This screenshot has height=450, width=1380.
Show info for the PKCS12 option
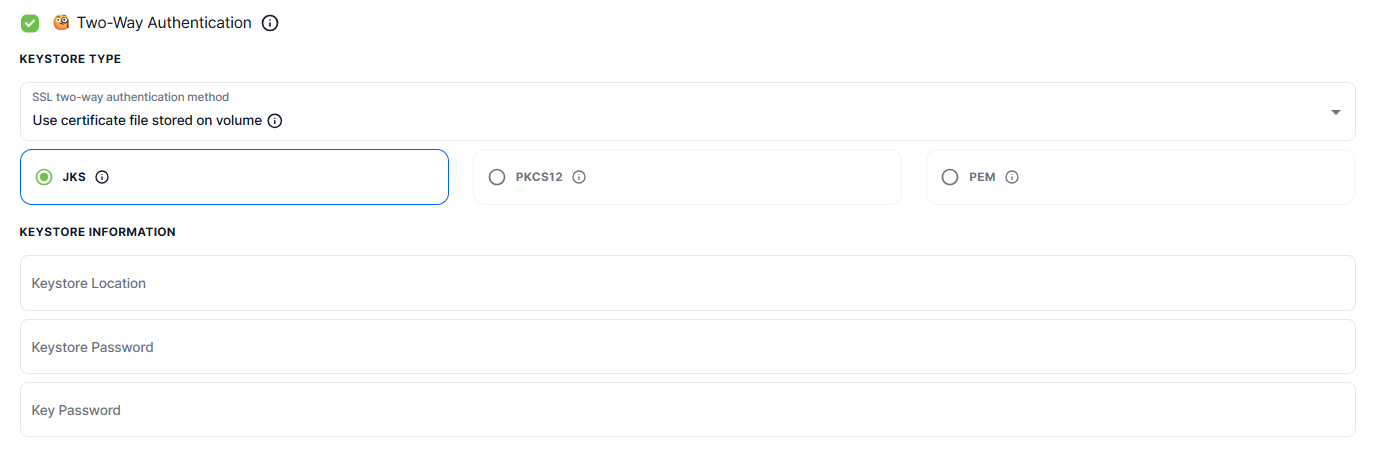[x=579, y=177]
